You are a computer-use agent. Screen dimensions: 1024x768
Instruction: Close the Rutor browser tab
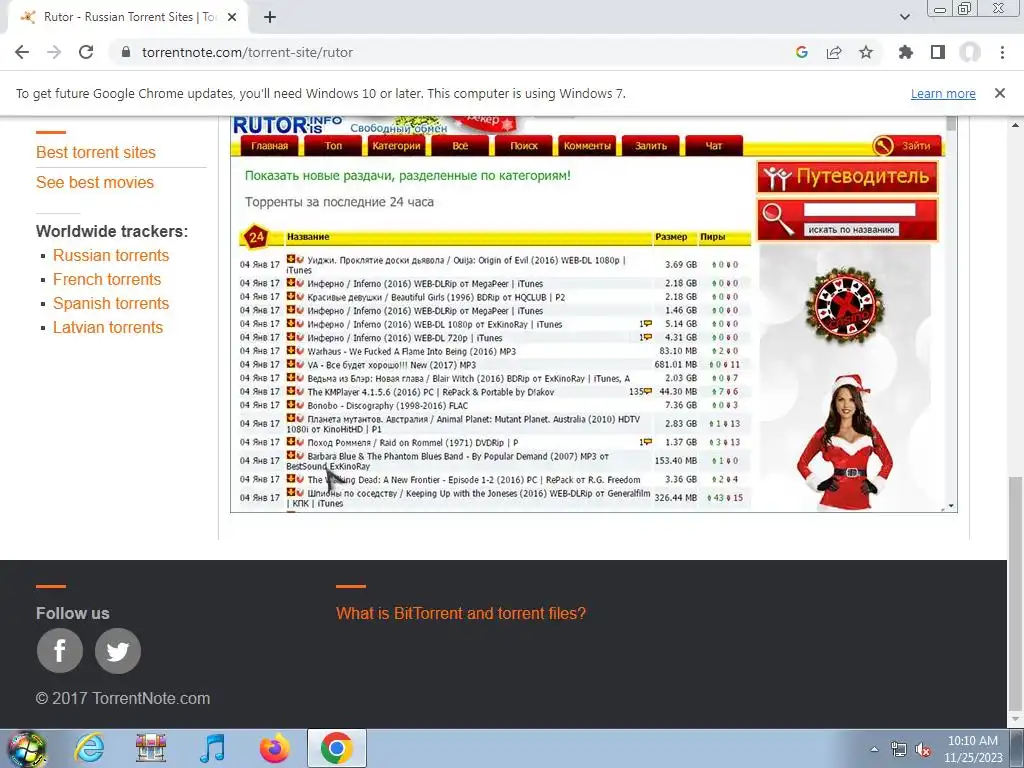(x=232, y=17)
